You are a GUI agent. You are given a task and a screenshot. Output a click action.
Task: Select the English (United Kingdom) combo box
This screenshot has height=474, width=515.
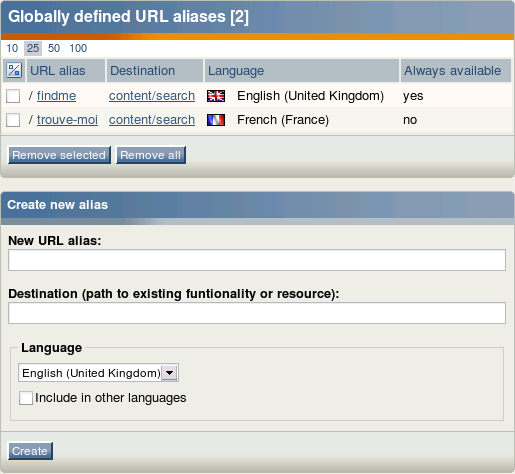click(x=98, y=373)
